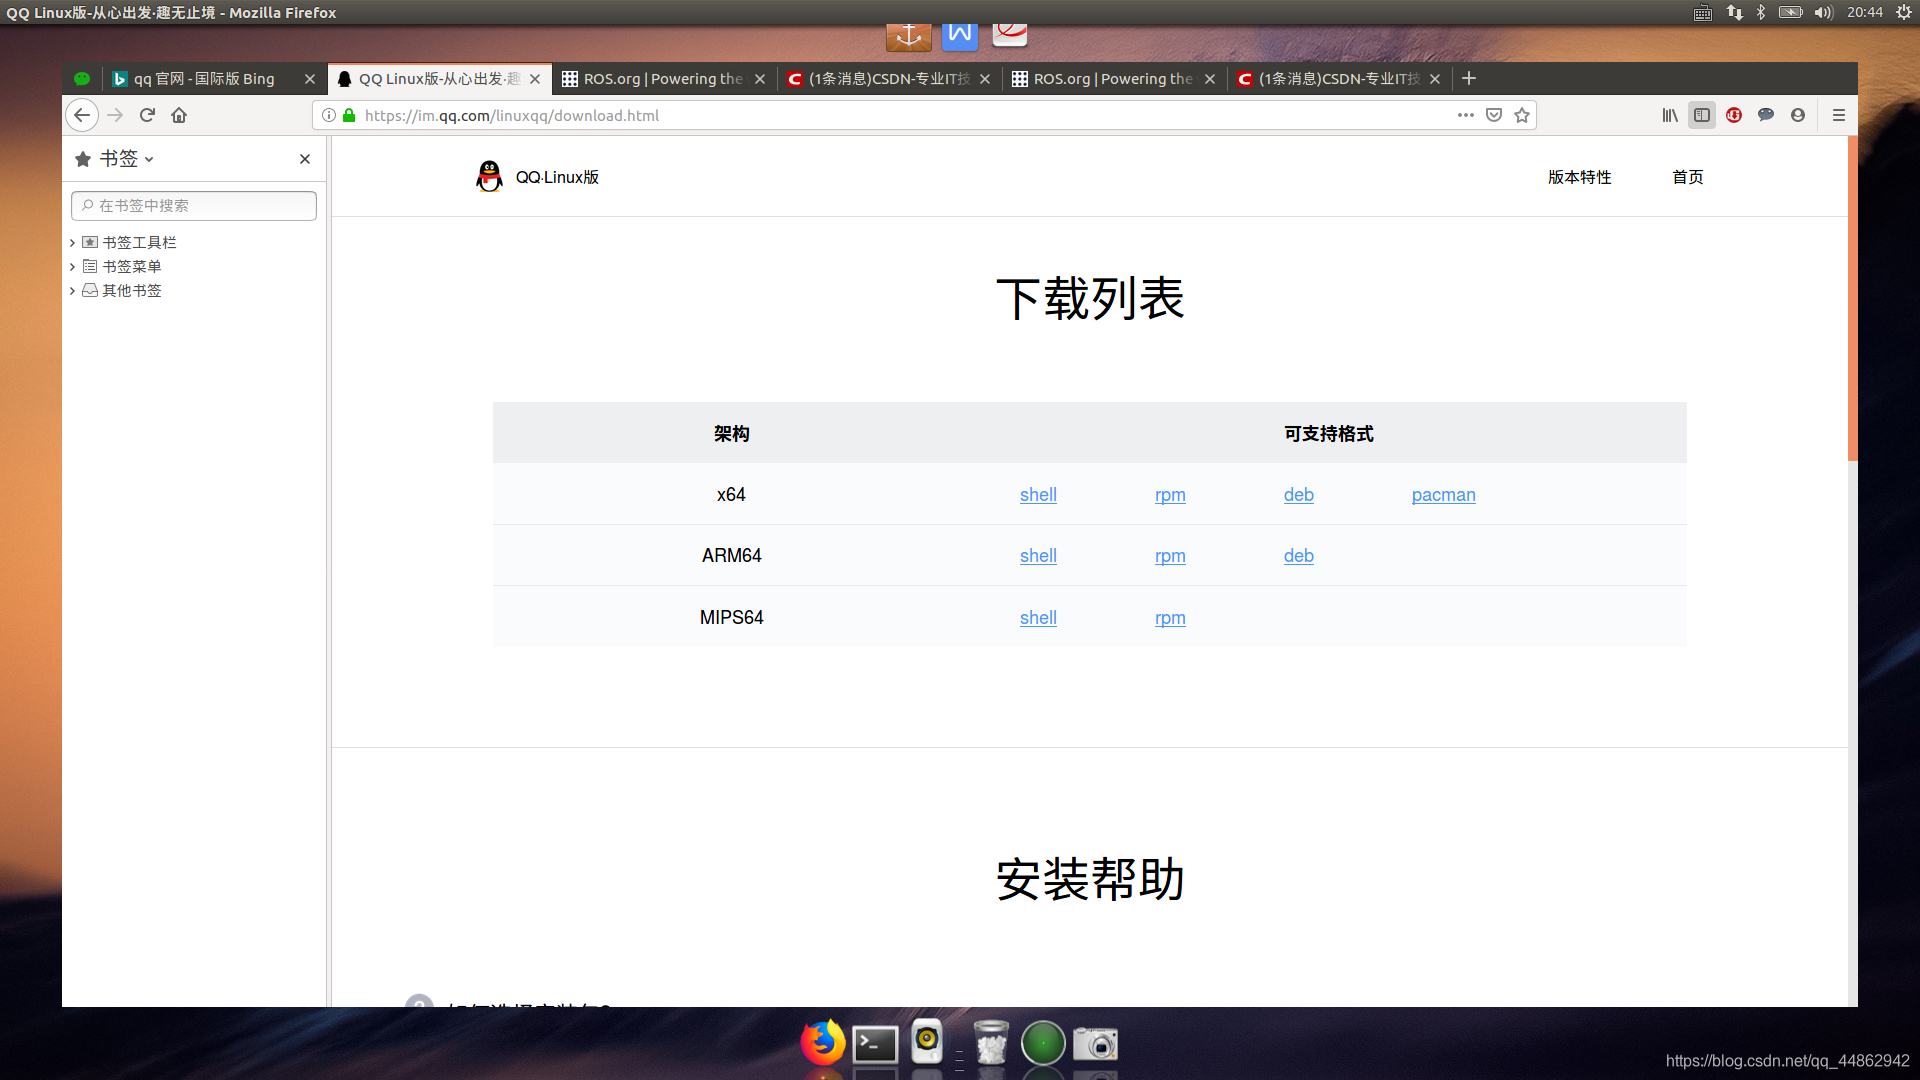Save this page to Pocket
The height and width of the screenshot is (1080, 1920).
[x=1494, y=115]
